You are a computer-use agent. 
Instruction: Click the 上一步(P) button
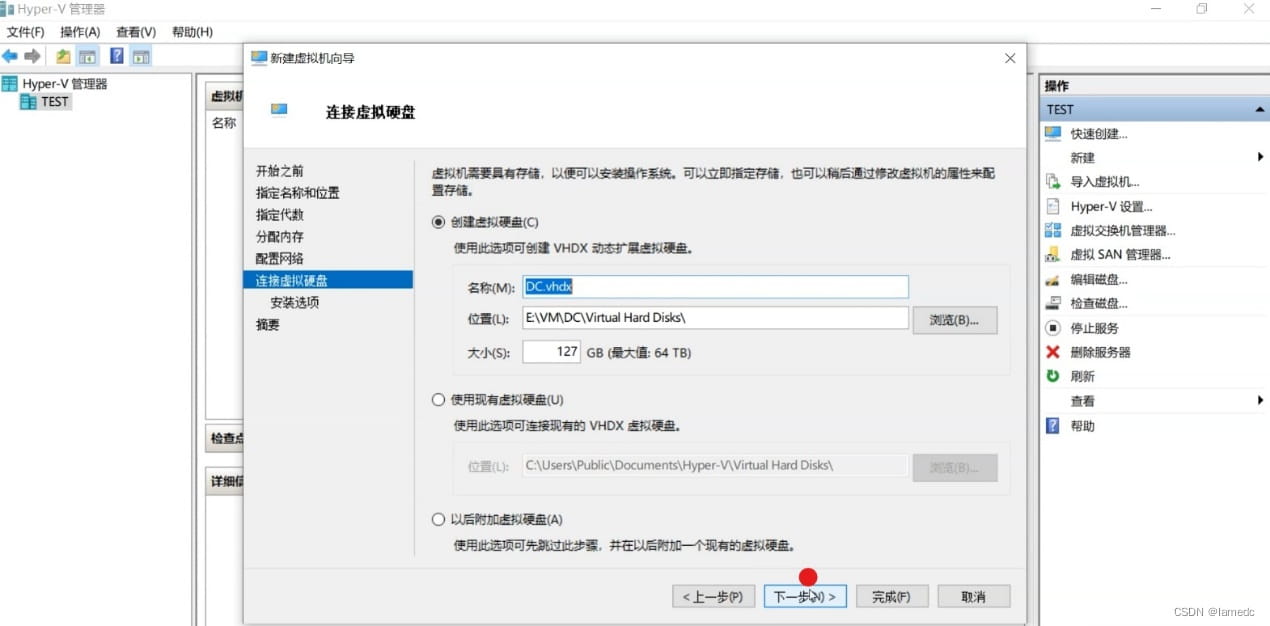coord(712,597)
